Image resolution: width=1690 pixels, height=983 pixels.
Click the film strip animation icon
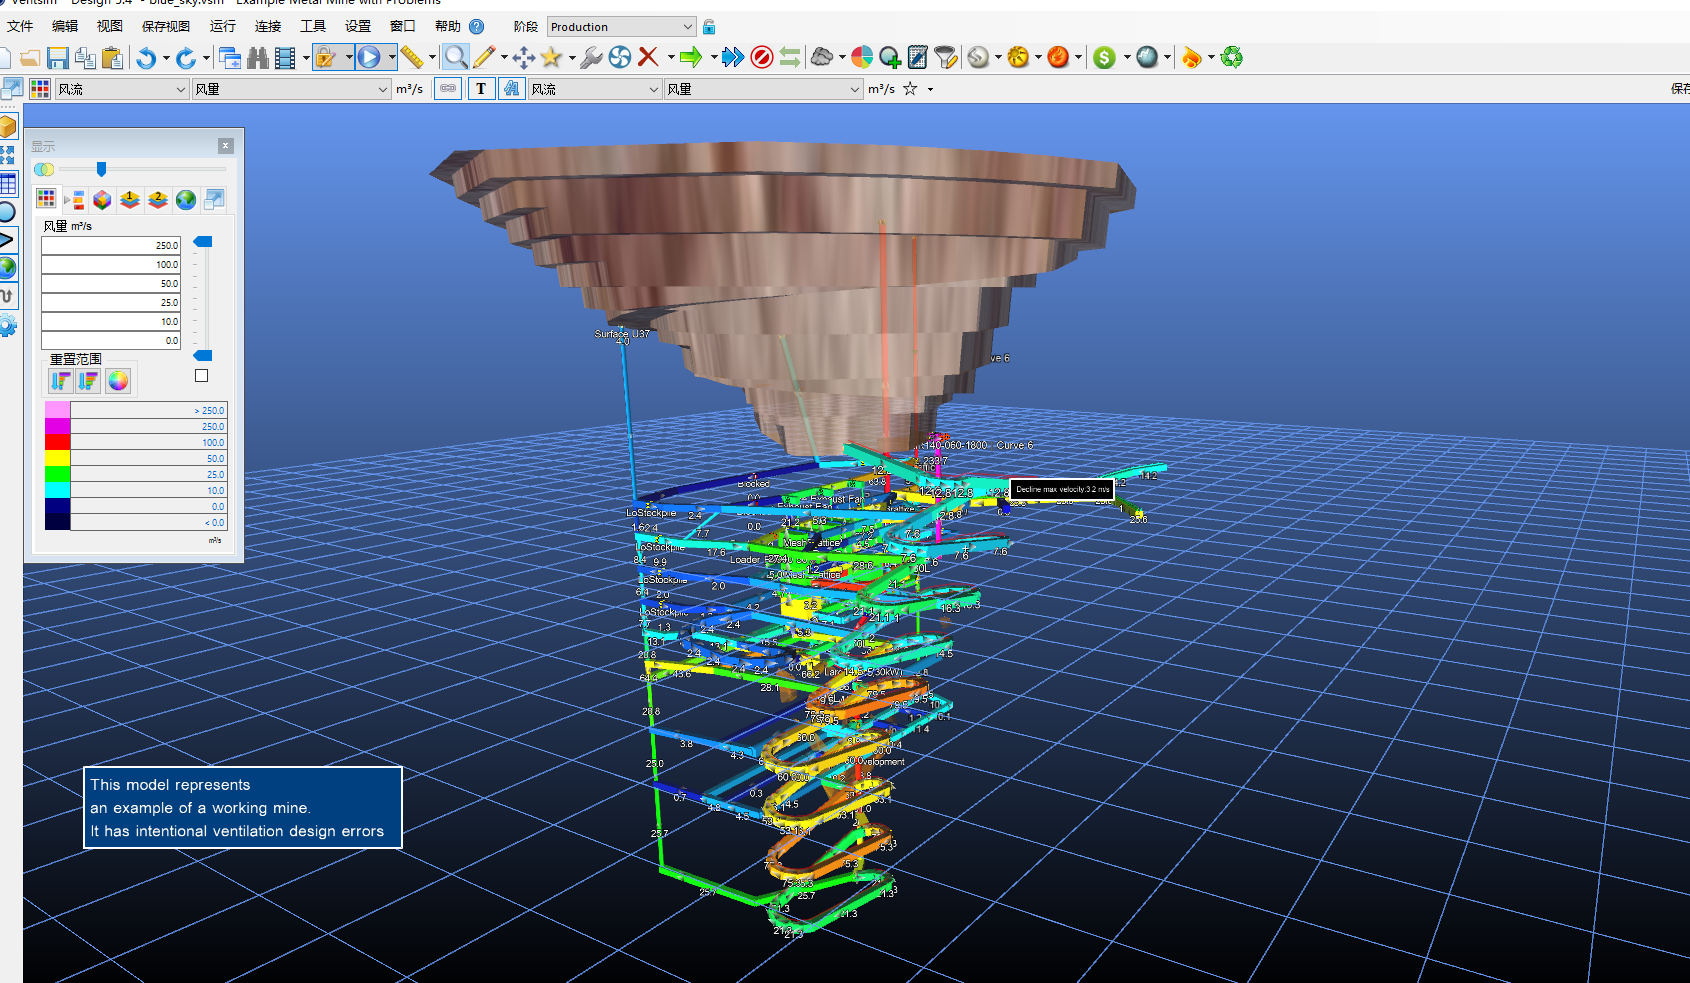pyautogui.click(x=285, y=58)
